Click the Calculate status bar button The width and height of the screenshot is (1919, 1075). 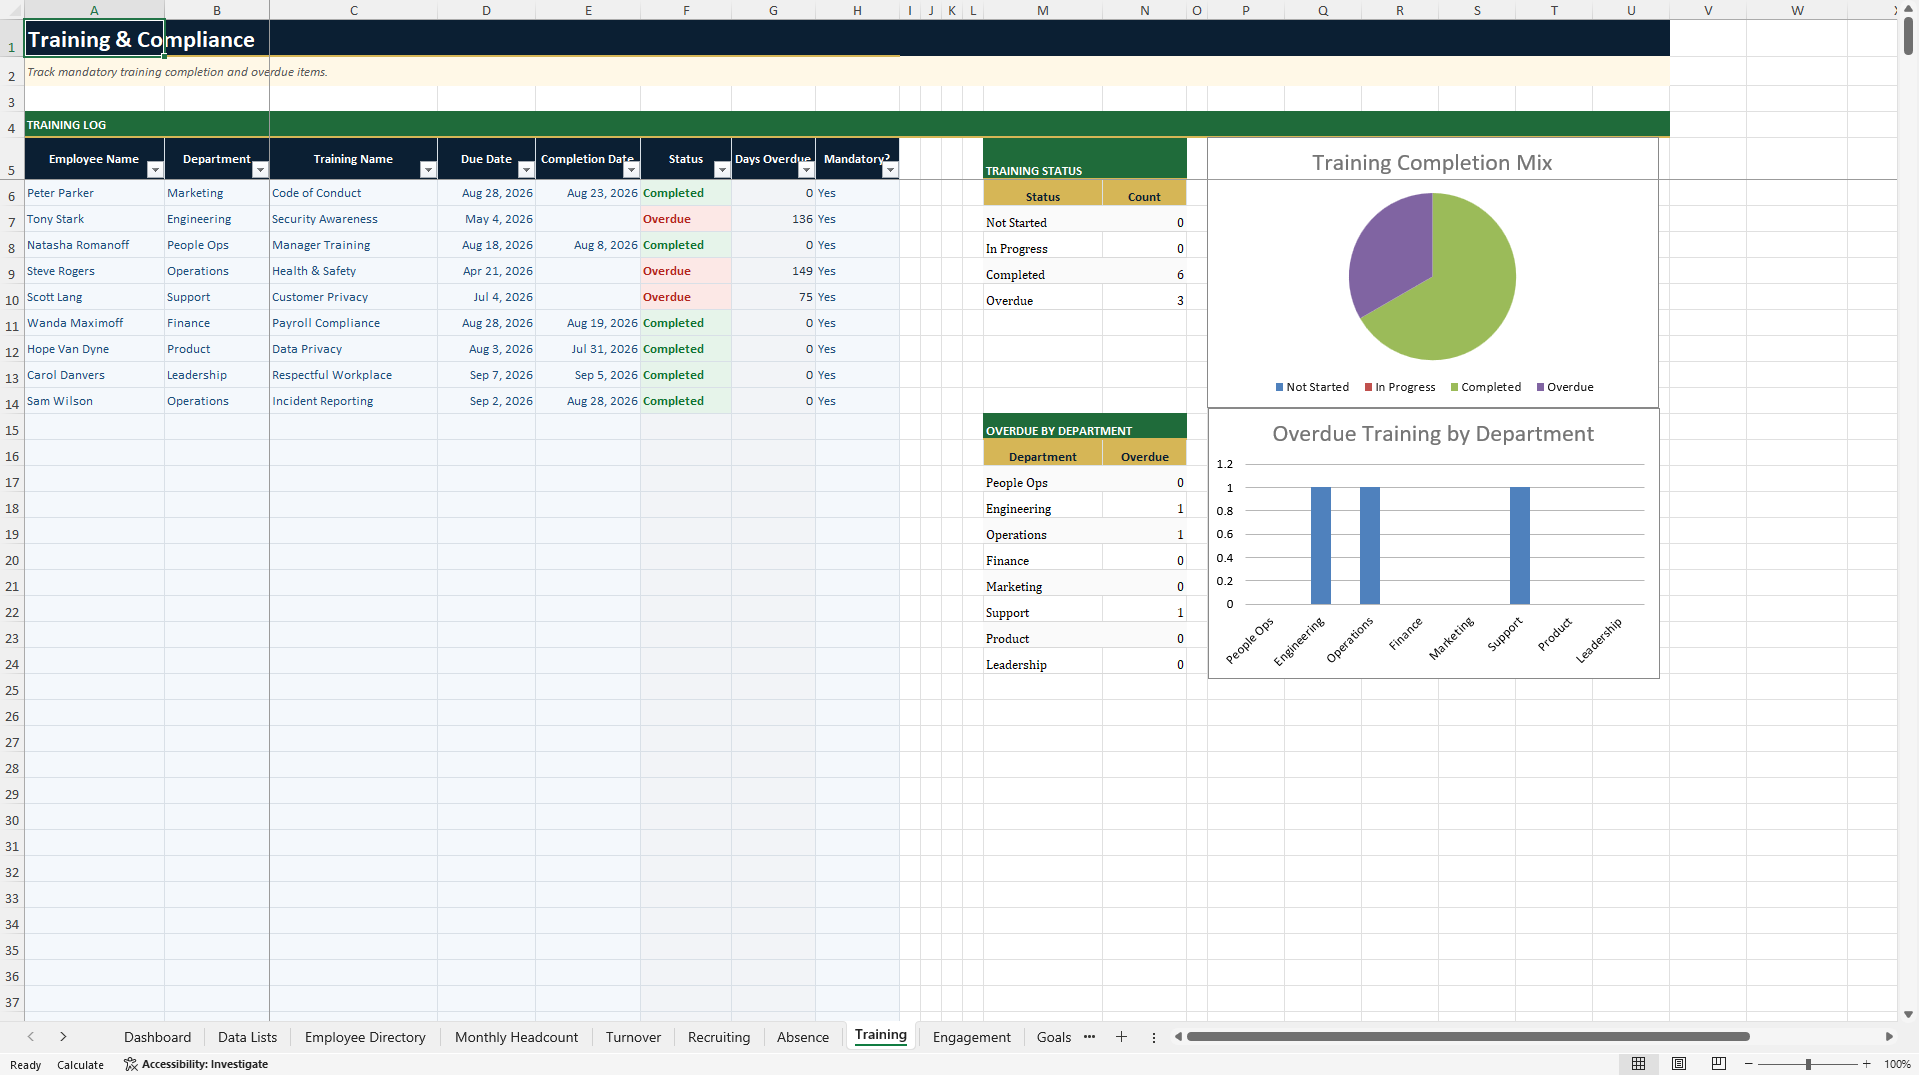[x=80, y=1064]
